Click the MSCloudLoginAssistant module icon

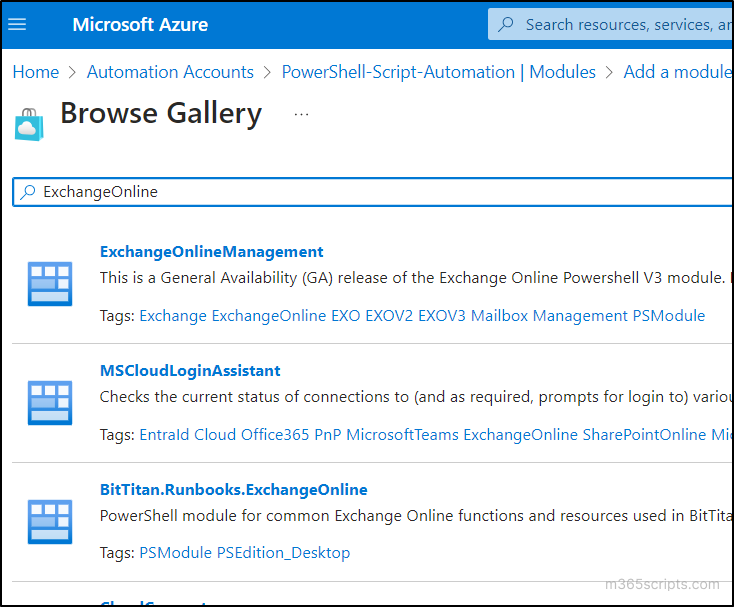click(x=49, y=403)
